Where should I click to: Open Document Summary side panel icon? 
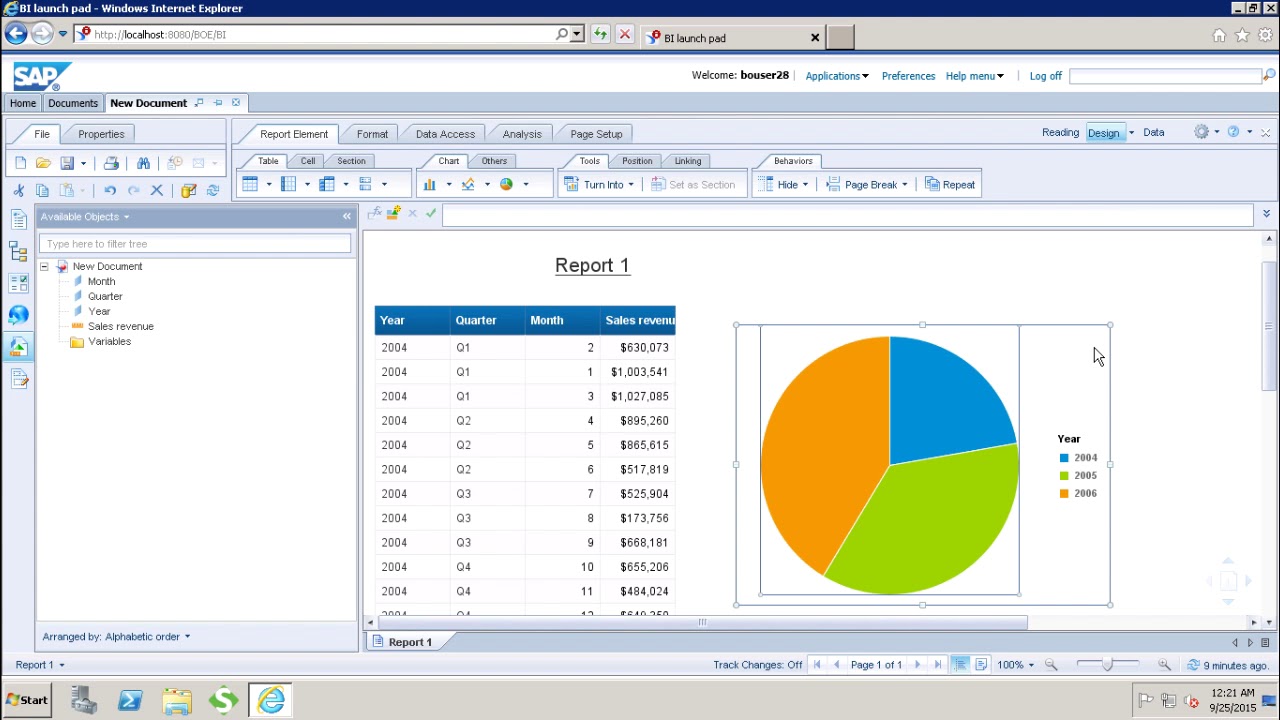(18, 221)
